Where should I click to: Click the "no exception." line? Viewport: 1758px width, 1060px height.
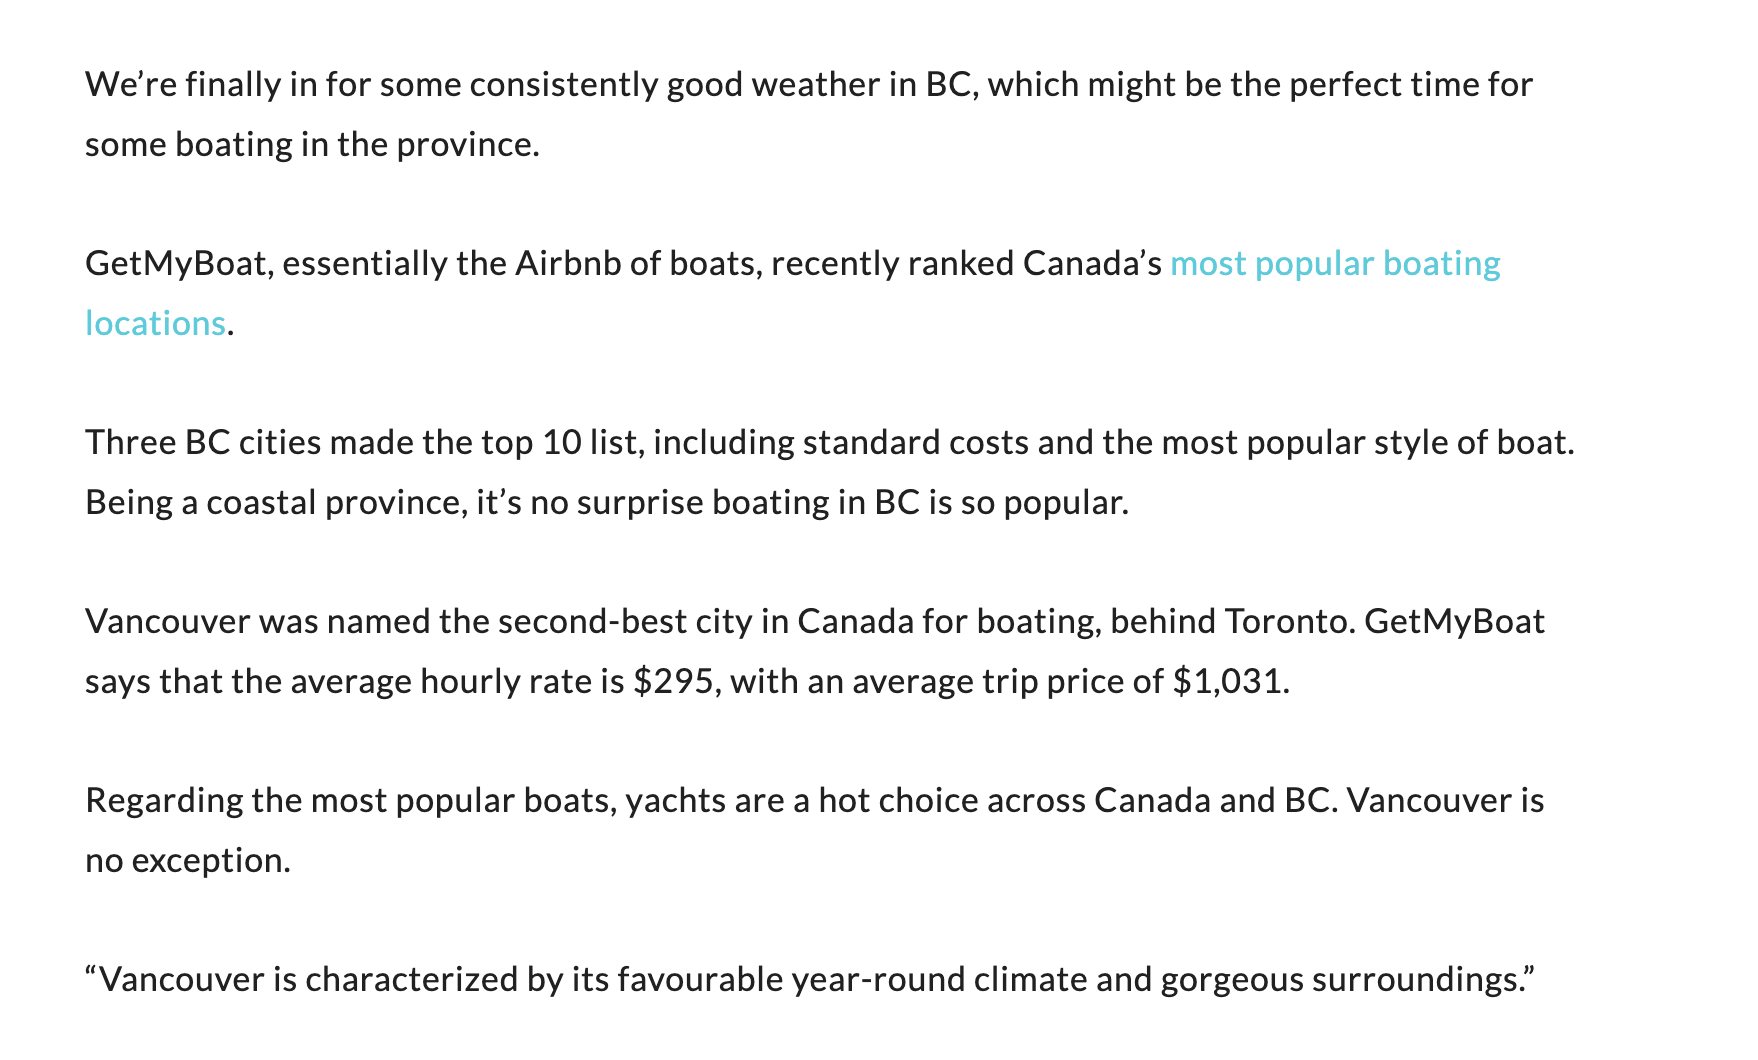pyautogui.click(x=188, y=861)
